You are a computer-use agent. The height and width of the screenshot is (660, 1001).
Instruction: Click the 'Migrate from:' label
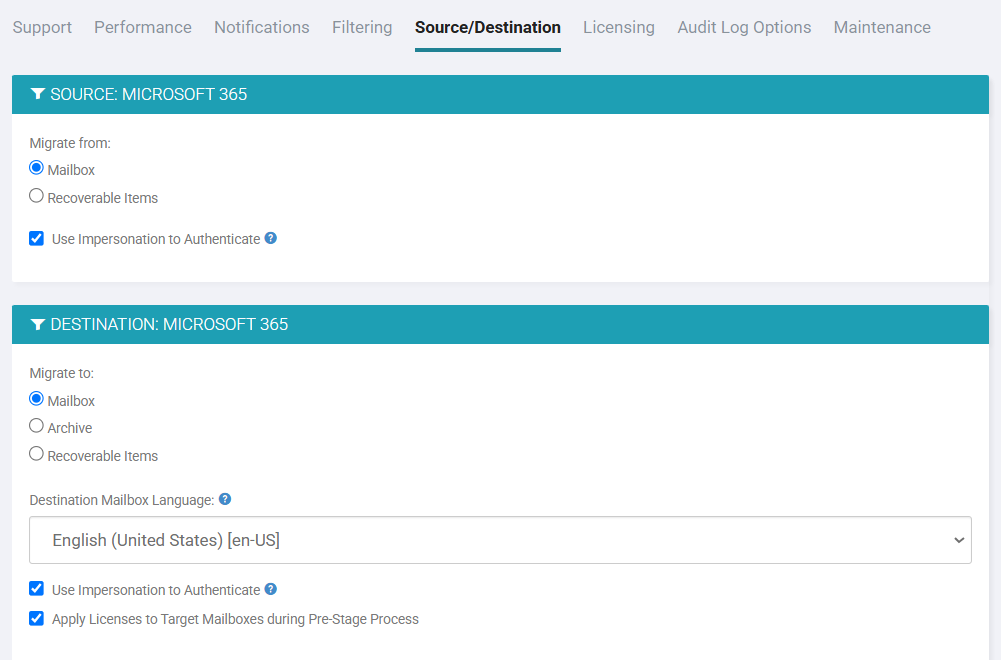(70, 144)
